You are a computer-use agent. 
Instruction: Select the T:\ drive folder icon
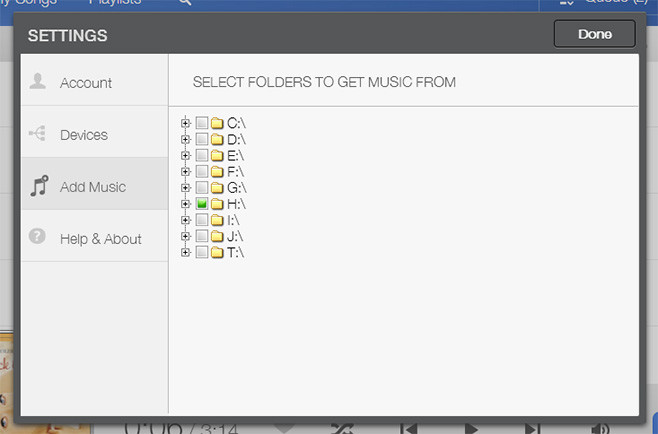coord(217,253)
